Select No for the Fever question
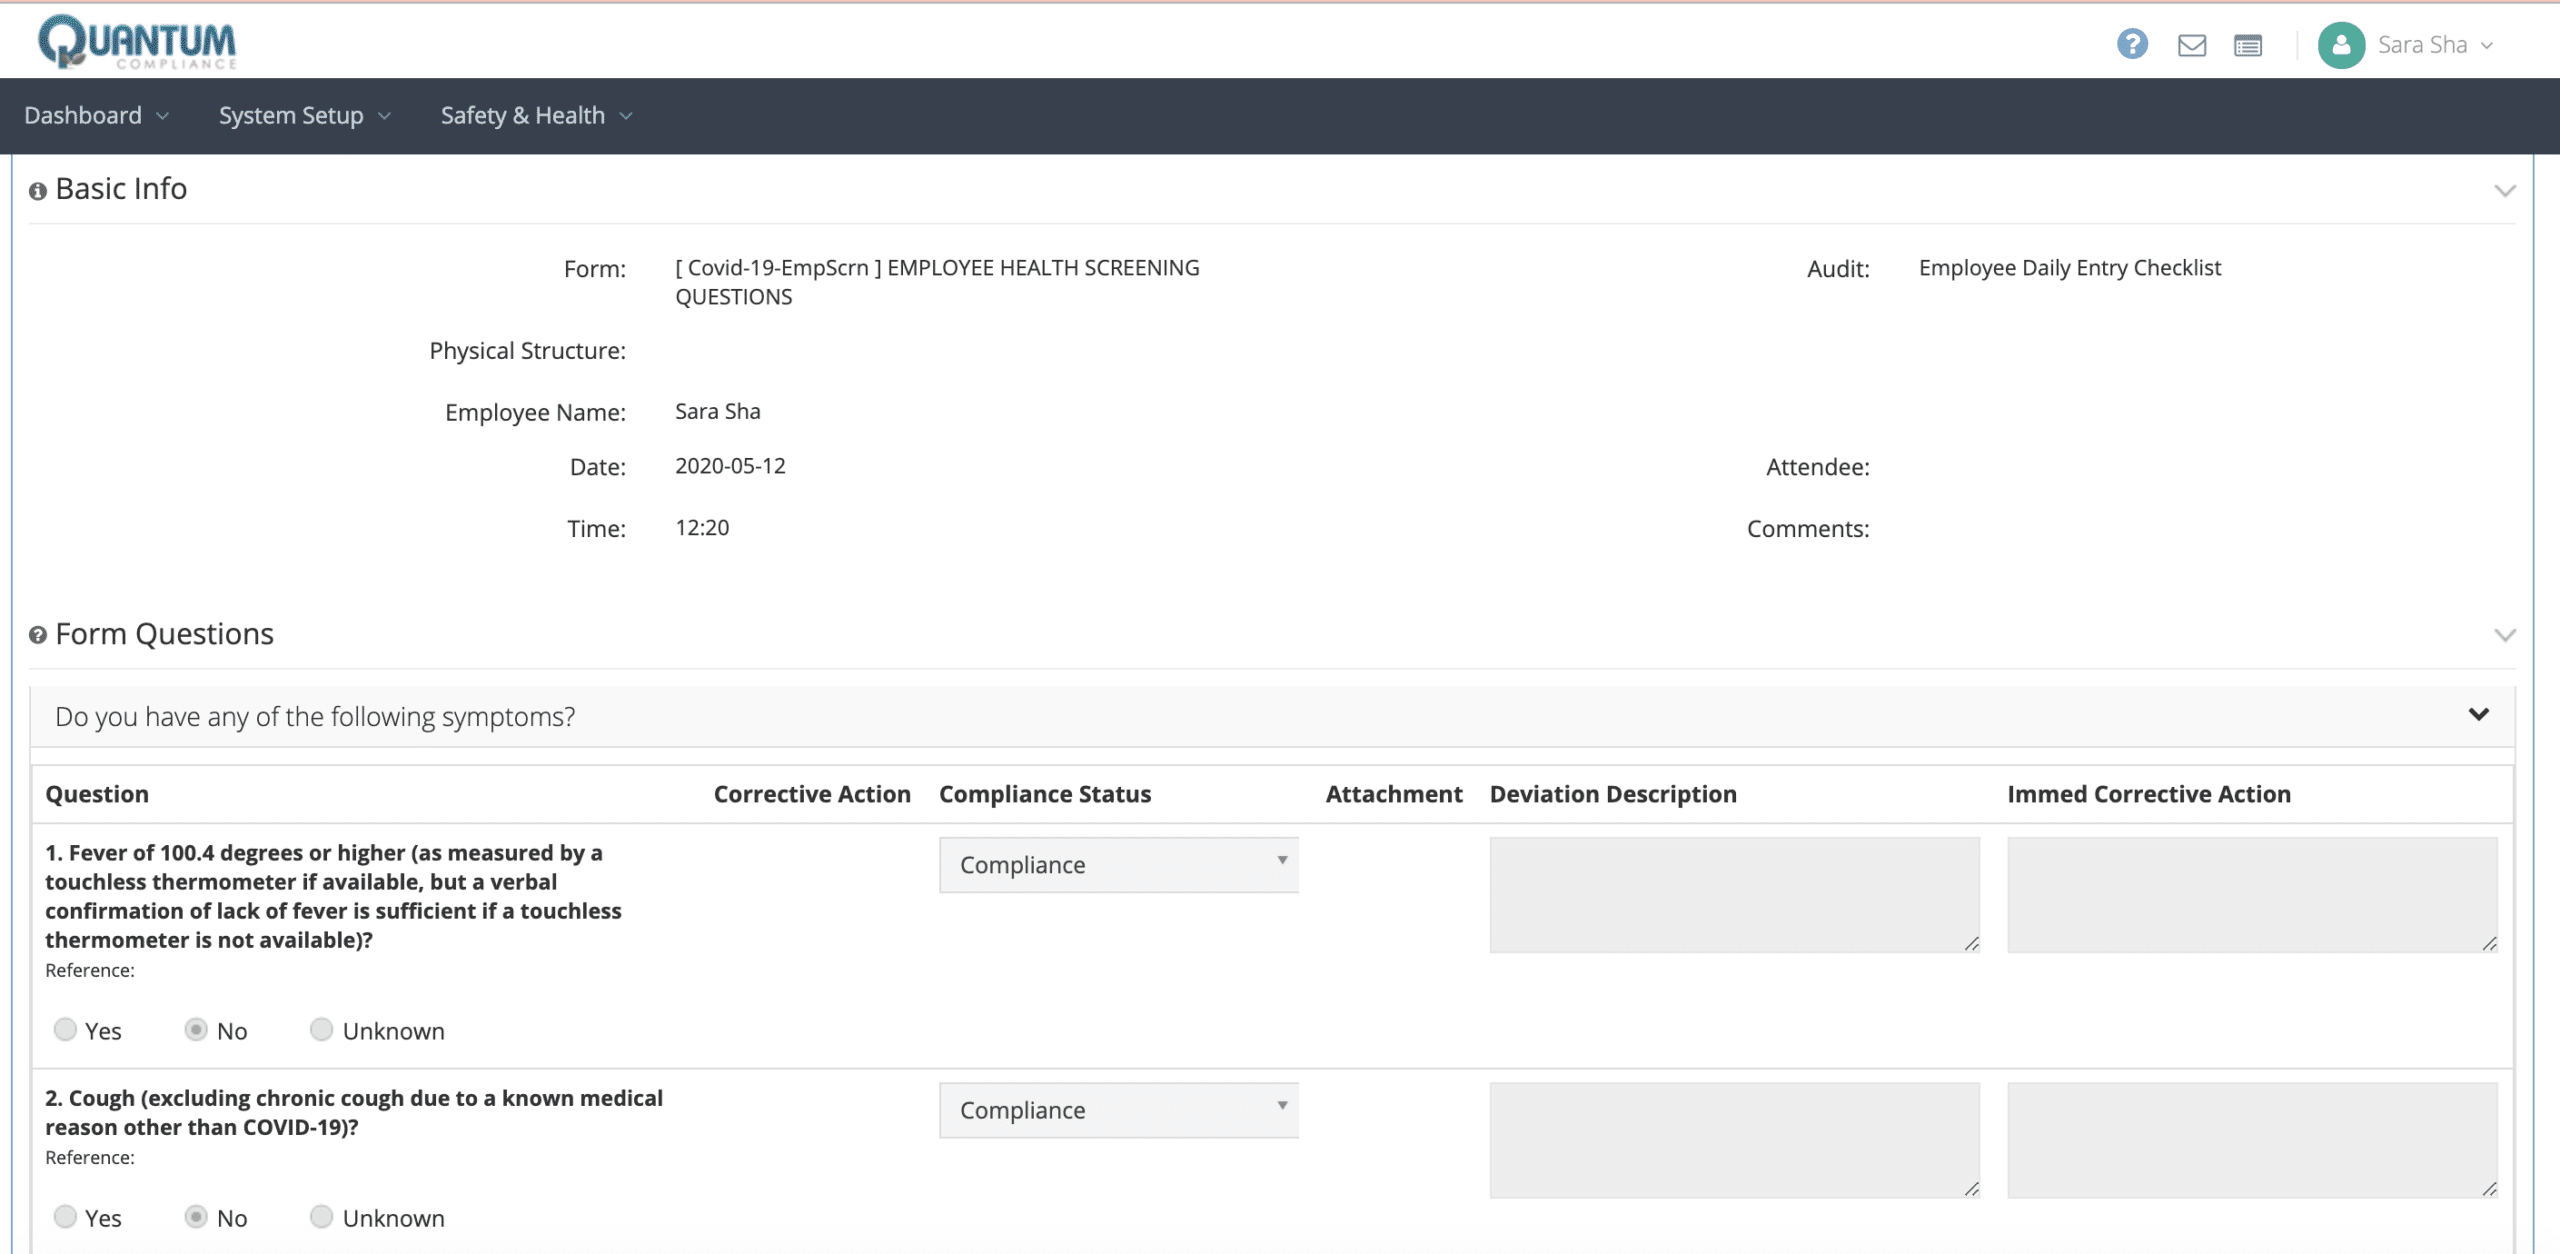2560x1254 pixels. [196, 1029]
